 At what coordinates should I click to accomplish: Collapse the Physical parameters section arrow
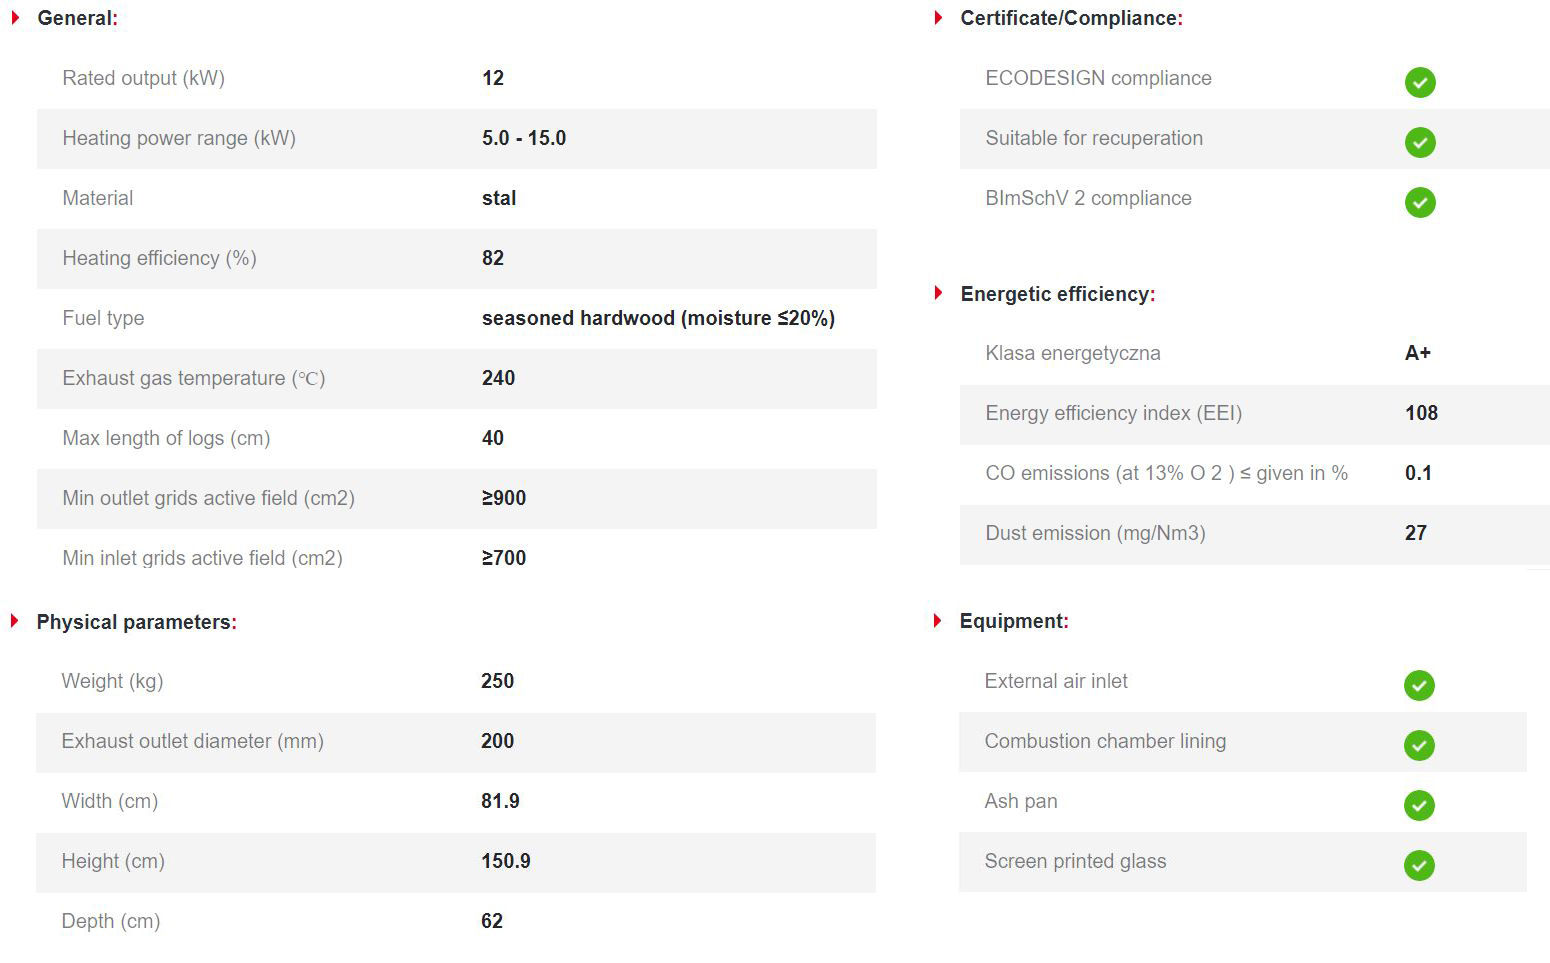[x=15, y=621]
